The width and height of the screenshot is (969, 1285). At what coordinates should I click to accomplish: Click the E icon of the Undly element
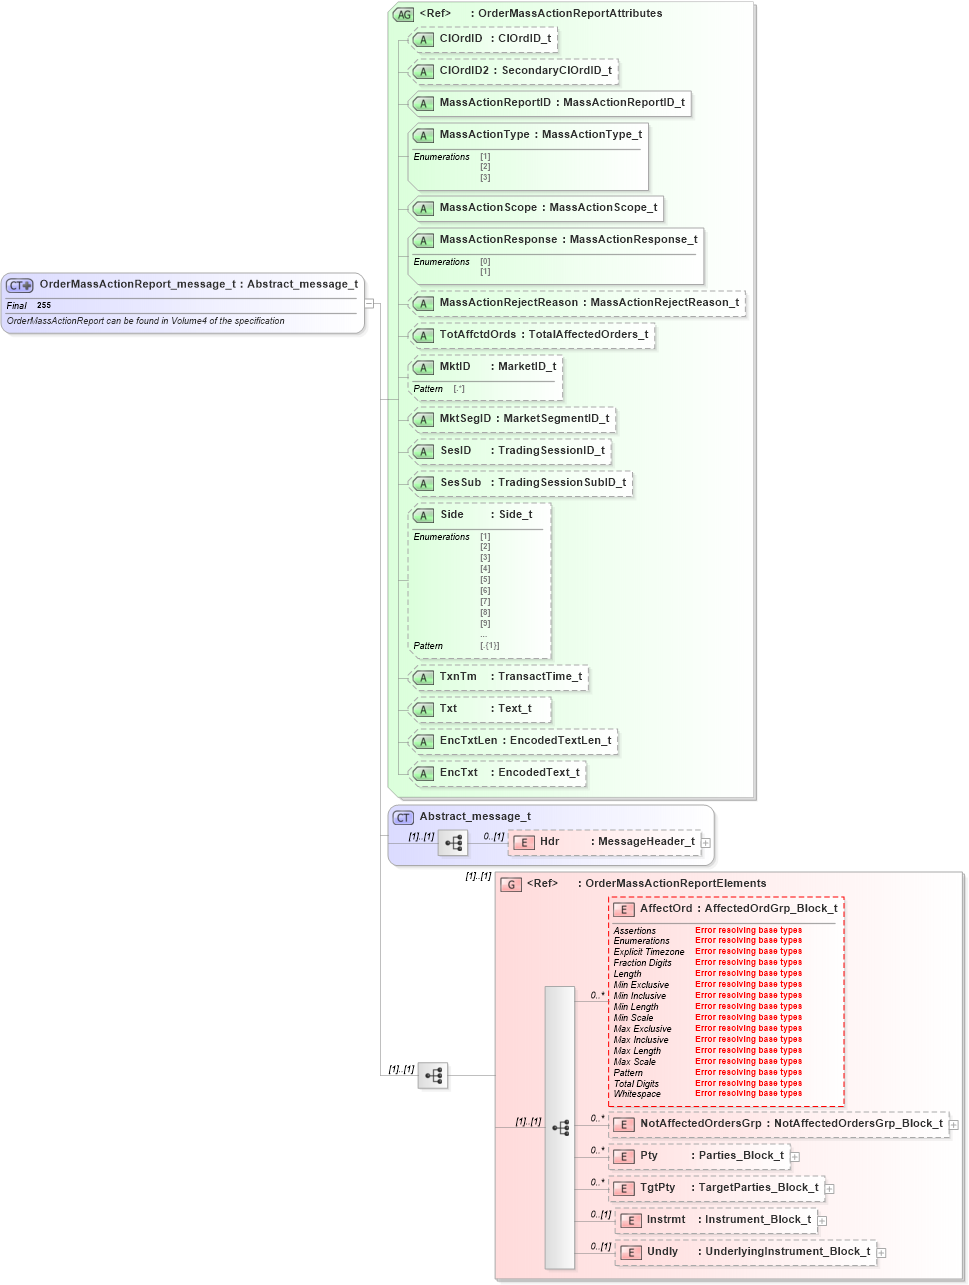(631, 1252)
